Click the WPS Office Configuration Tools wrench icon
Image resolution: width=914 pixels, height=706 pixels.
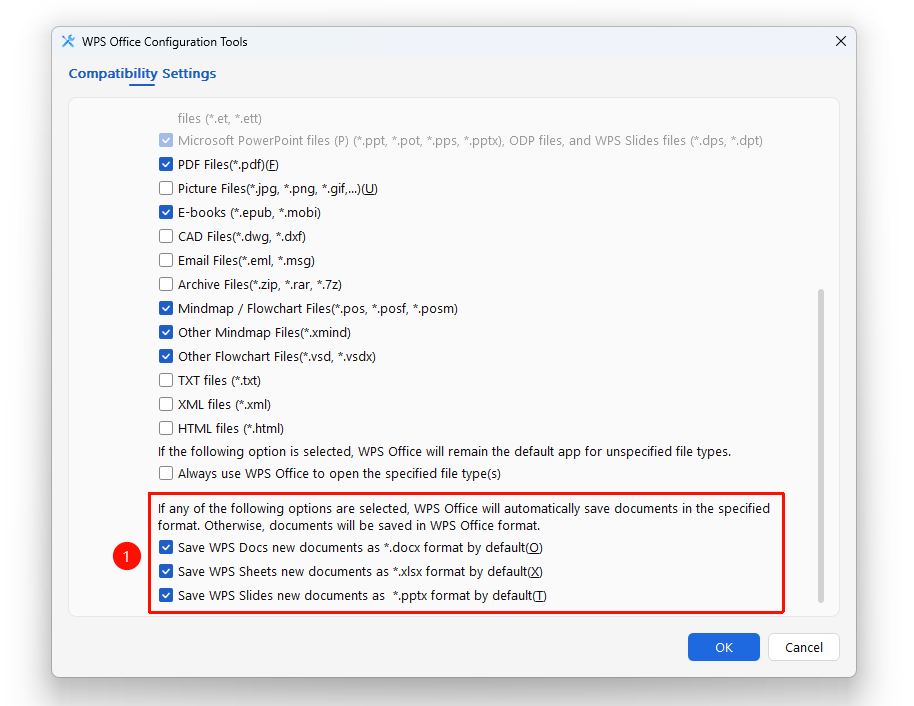[x=68, y=41]
